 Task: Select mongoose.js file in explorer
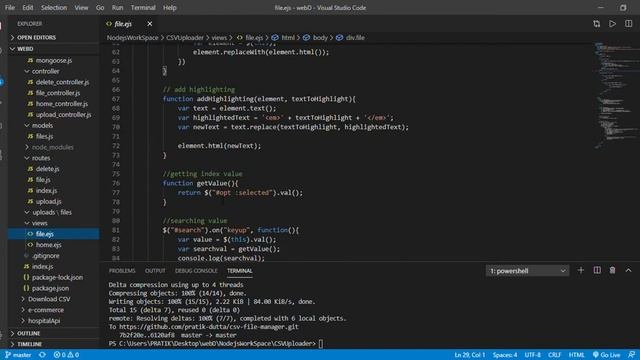tap(54, 60)
